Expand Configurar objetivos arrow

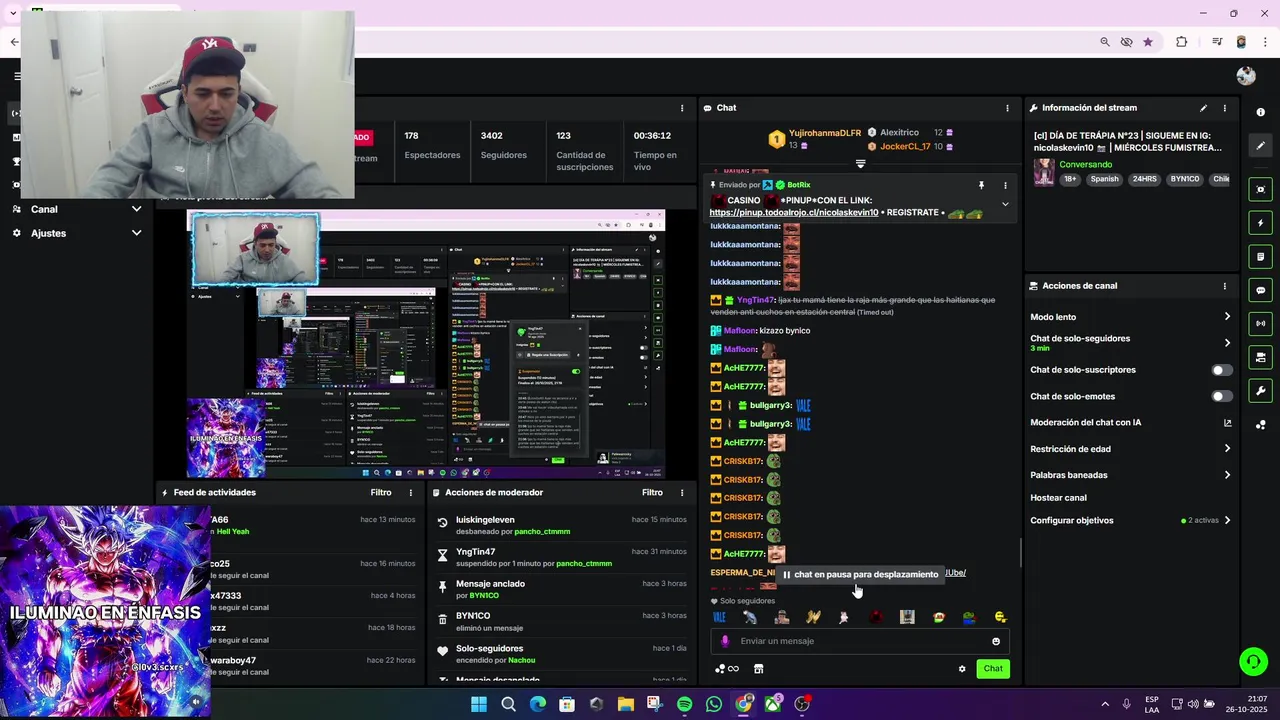[1227, 521]
